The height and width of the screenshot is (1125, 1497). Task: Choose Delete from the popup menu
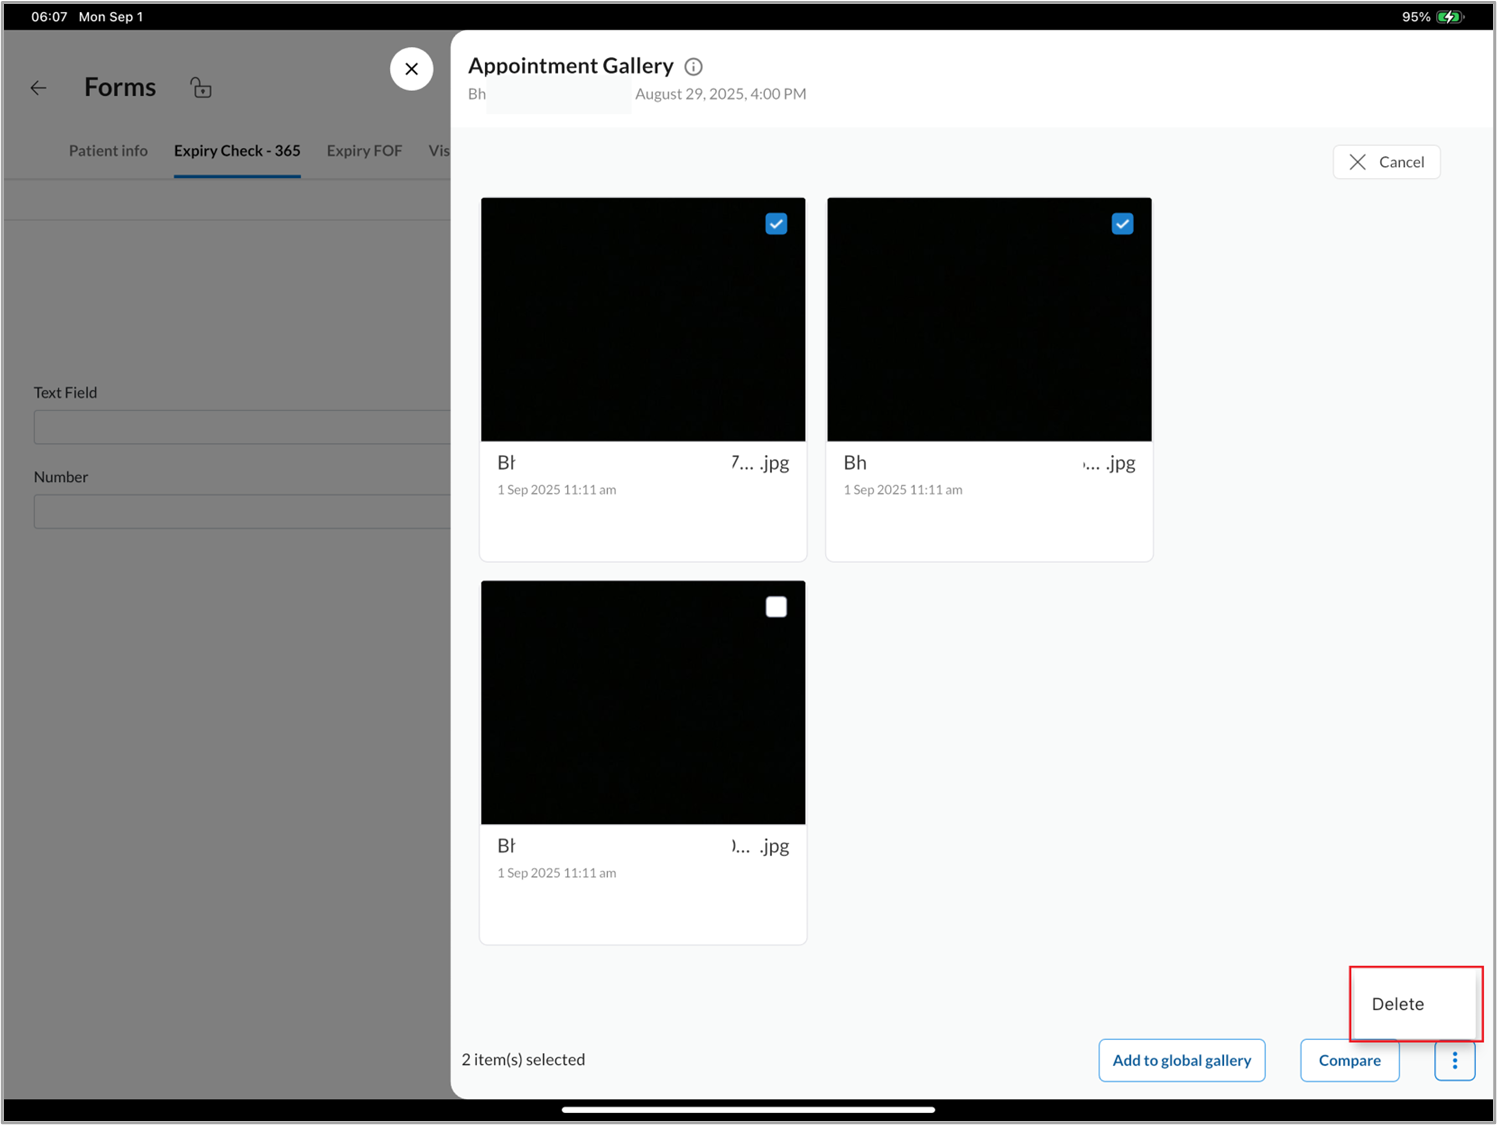click(1397, 1004)
